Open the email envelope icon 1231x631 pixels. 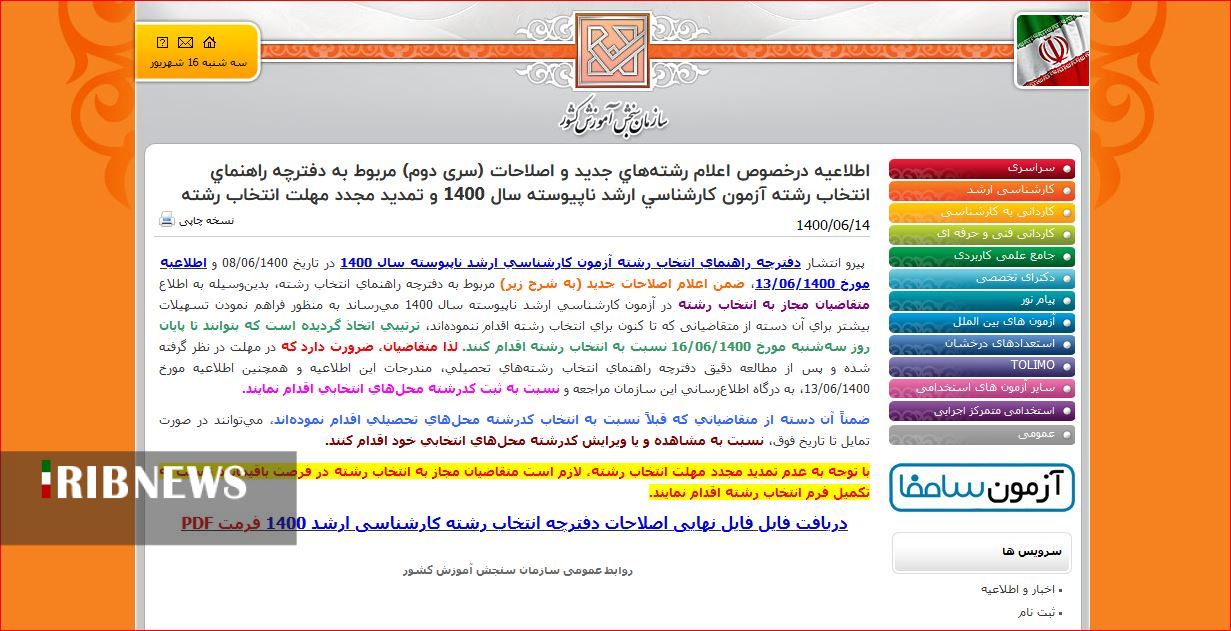185,42
